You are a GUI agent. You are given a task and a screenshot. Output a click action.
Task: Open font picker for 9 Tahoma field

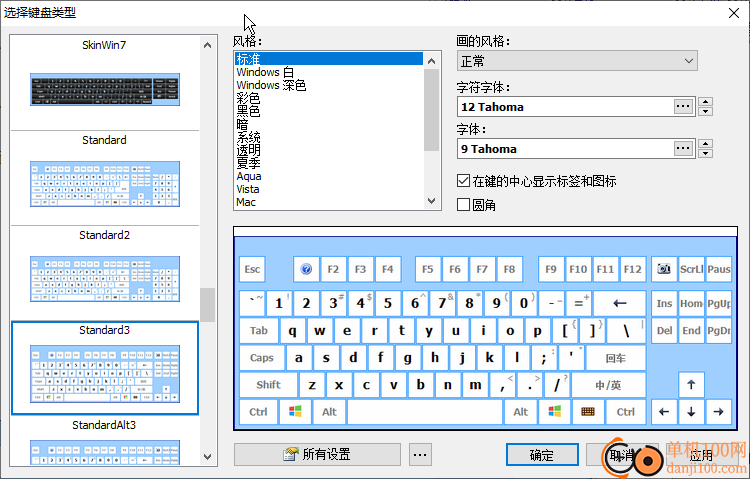pos(683,148)
